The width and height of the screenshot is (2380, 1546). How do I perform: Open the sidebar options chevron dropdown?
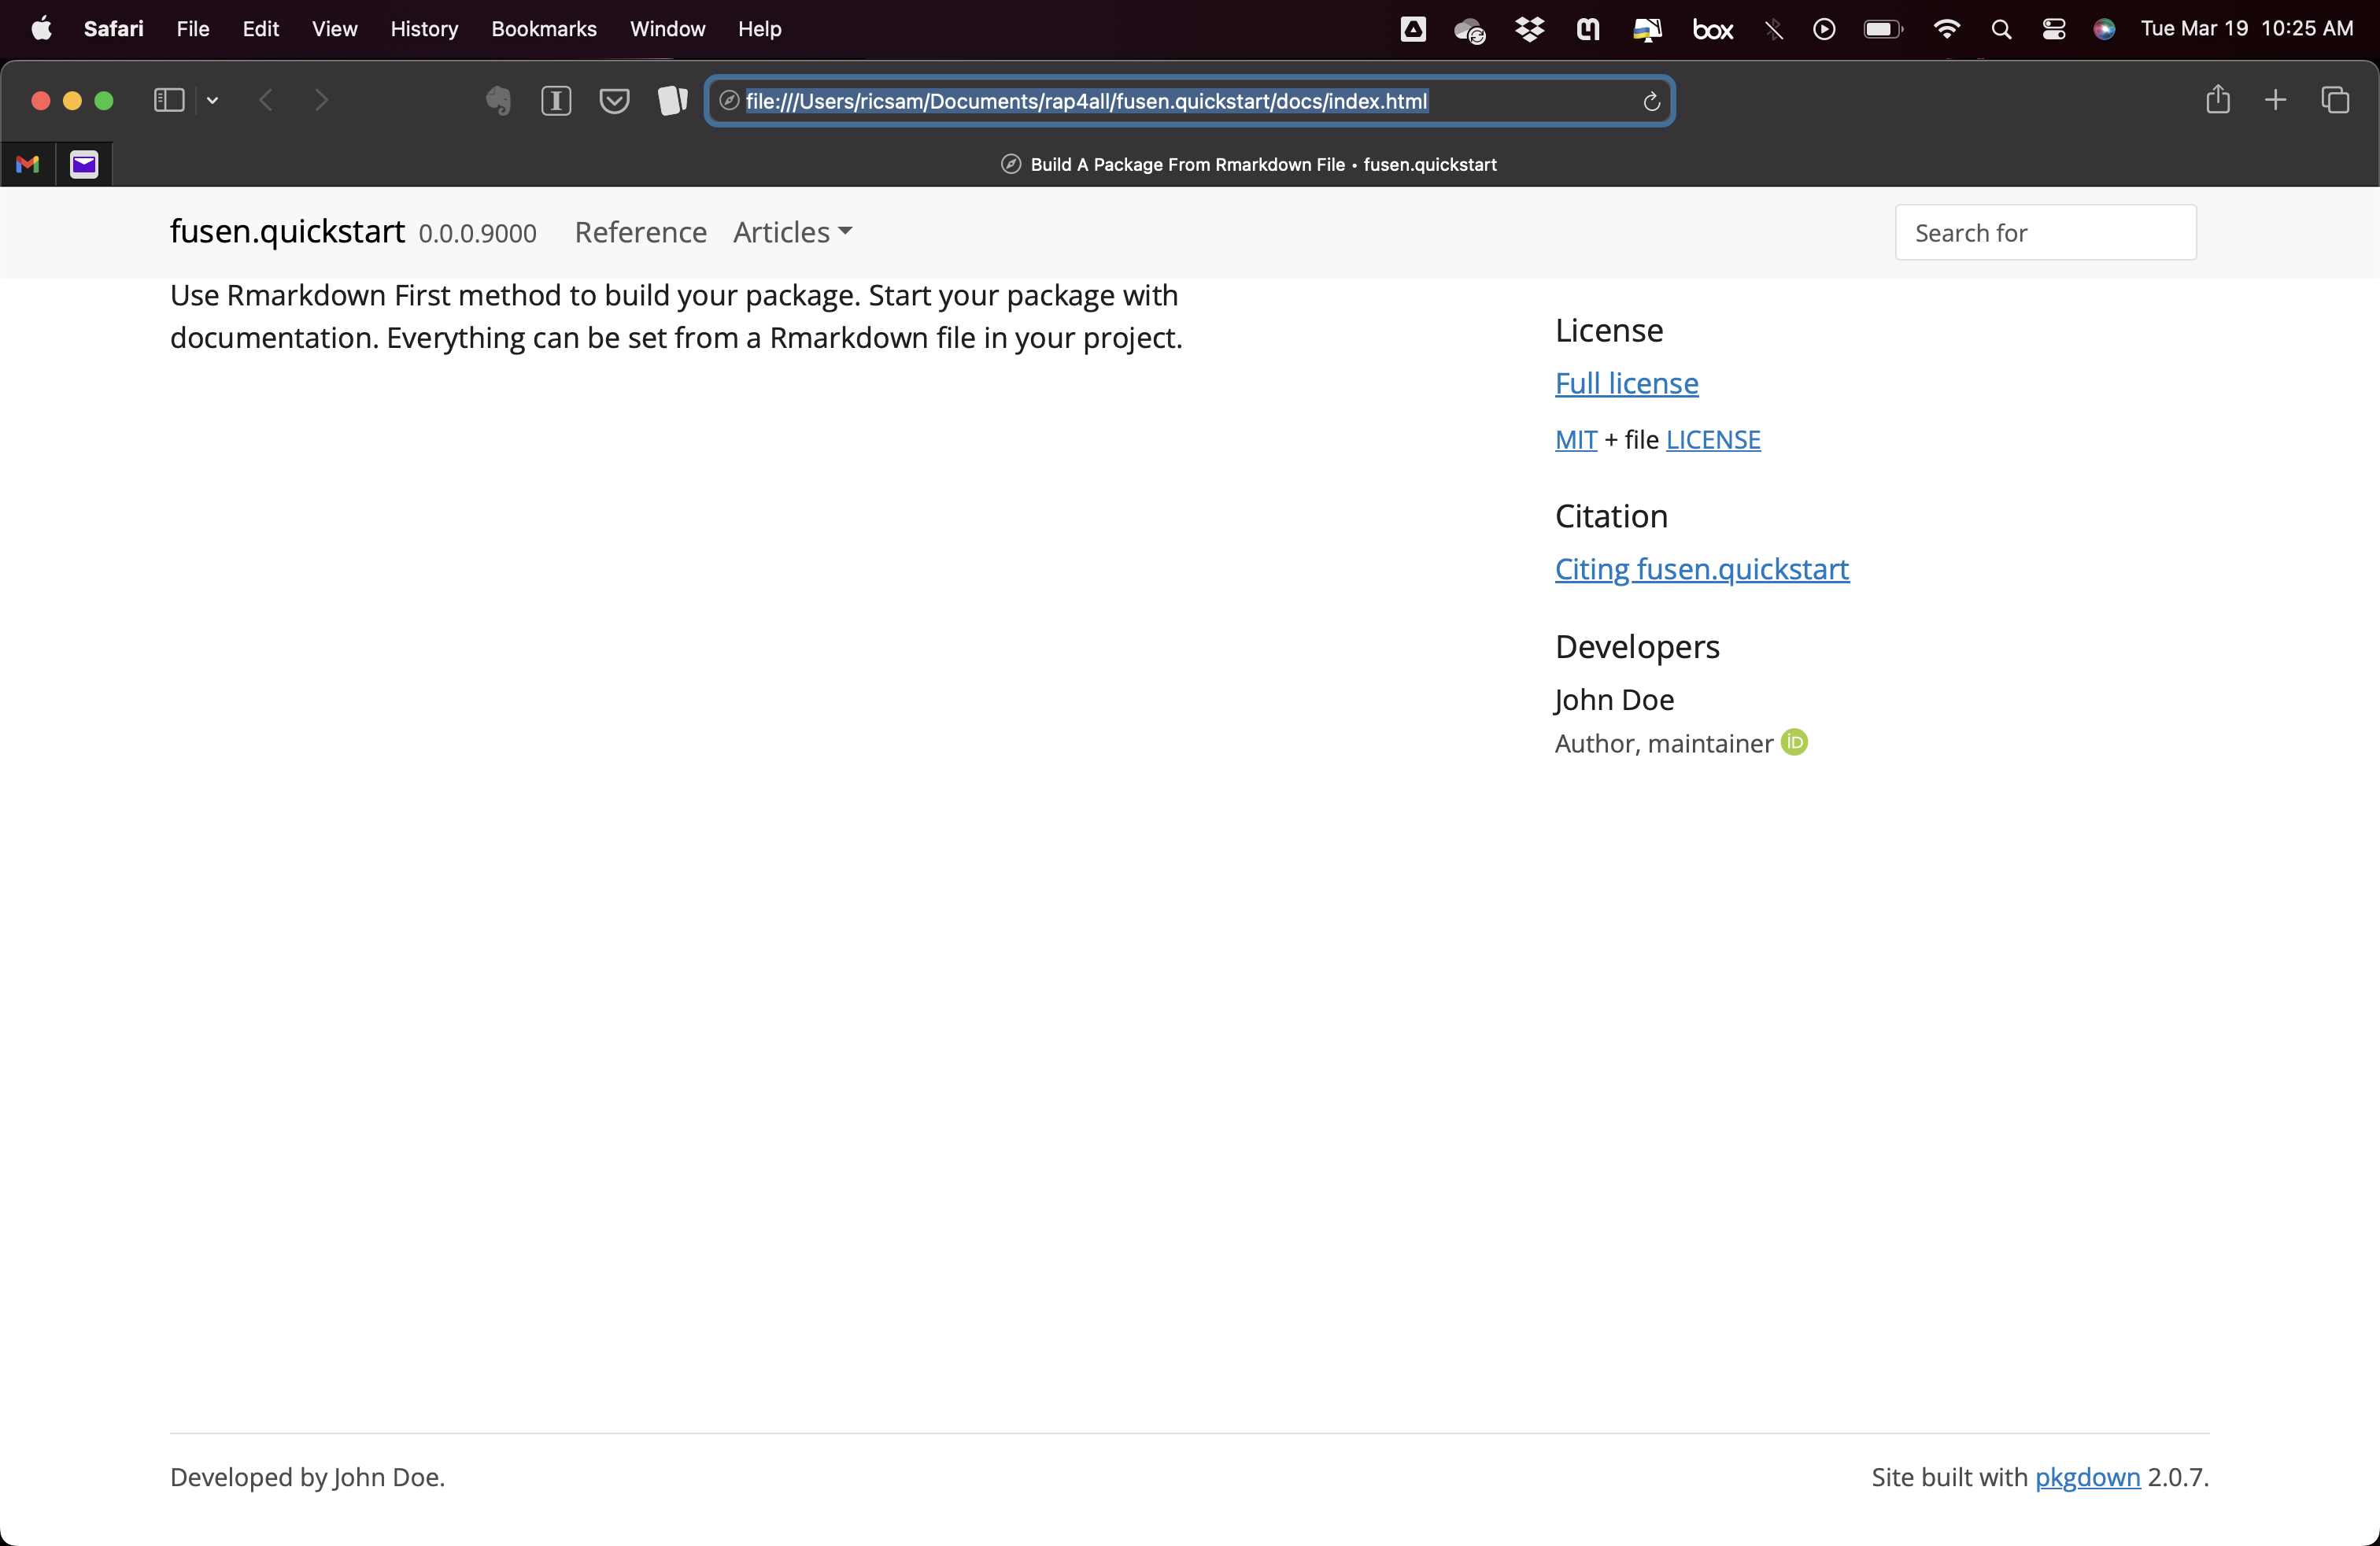point(212,100)
